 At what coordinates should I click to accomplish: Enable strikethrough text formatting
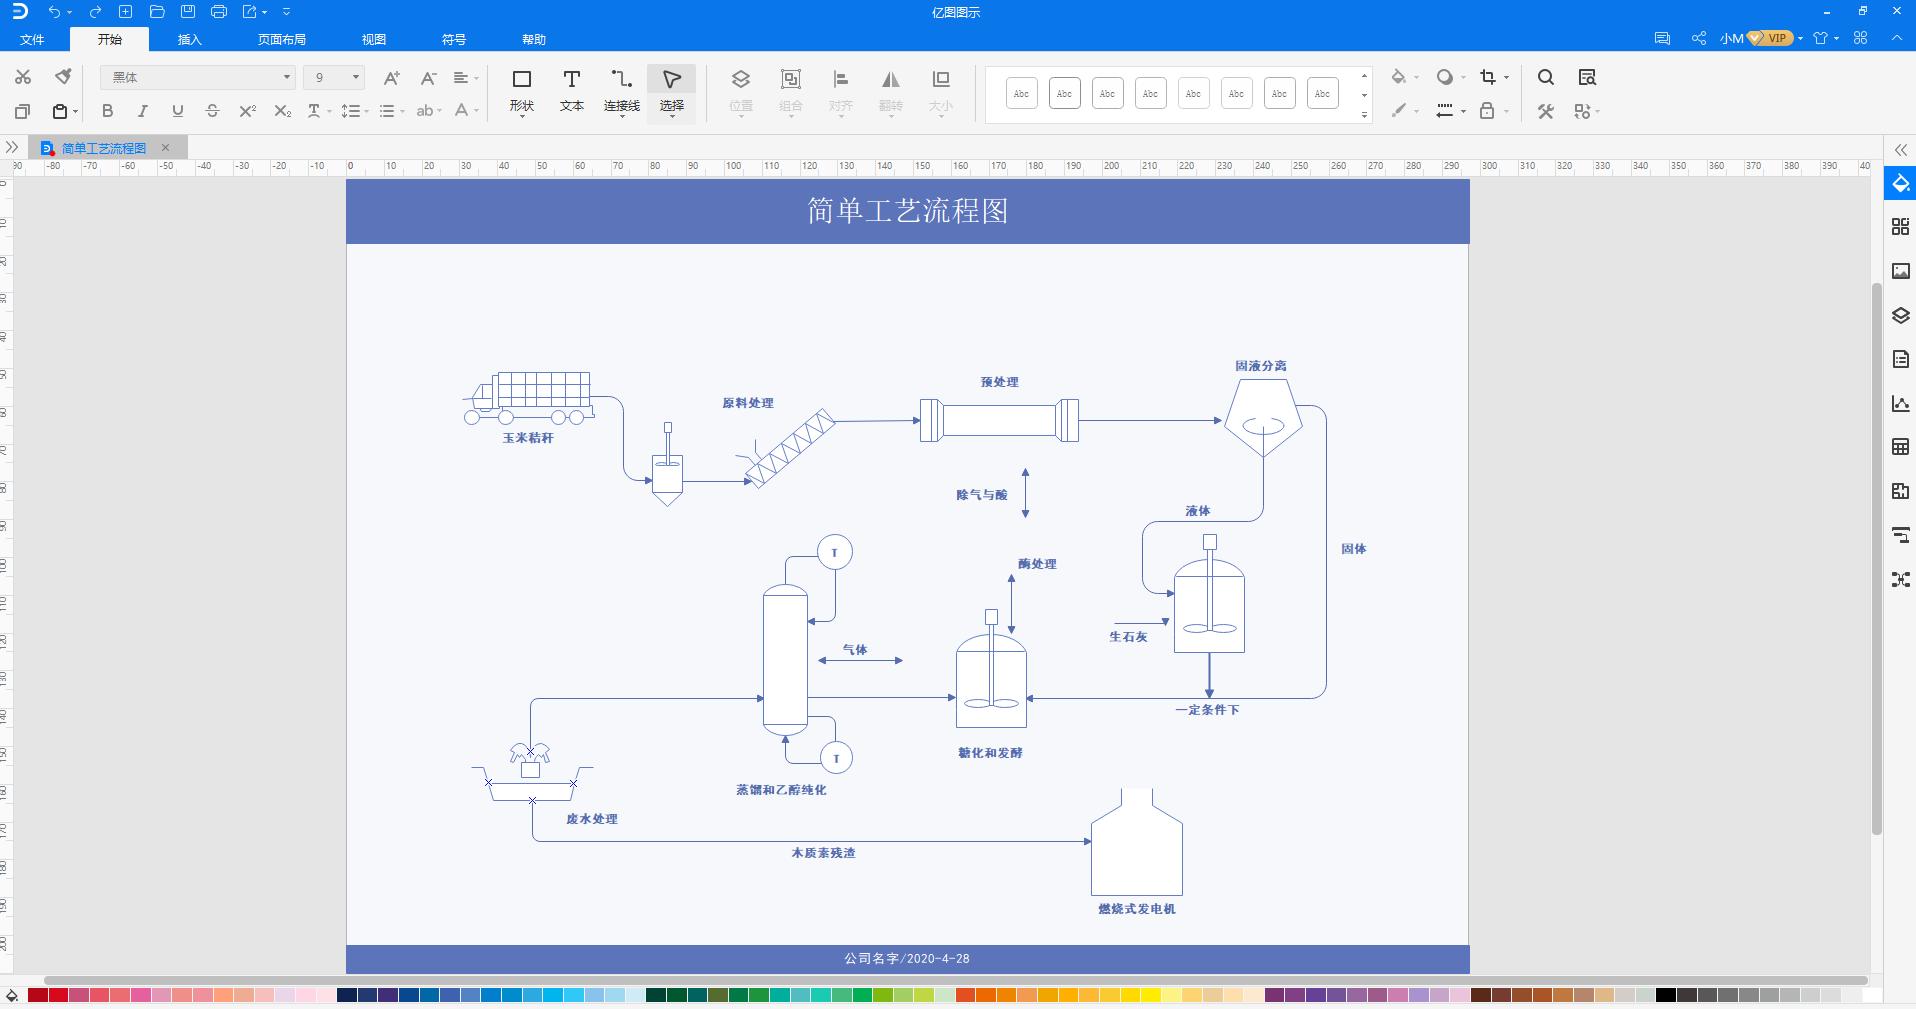[212, 111]
